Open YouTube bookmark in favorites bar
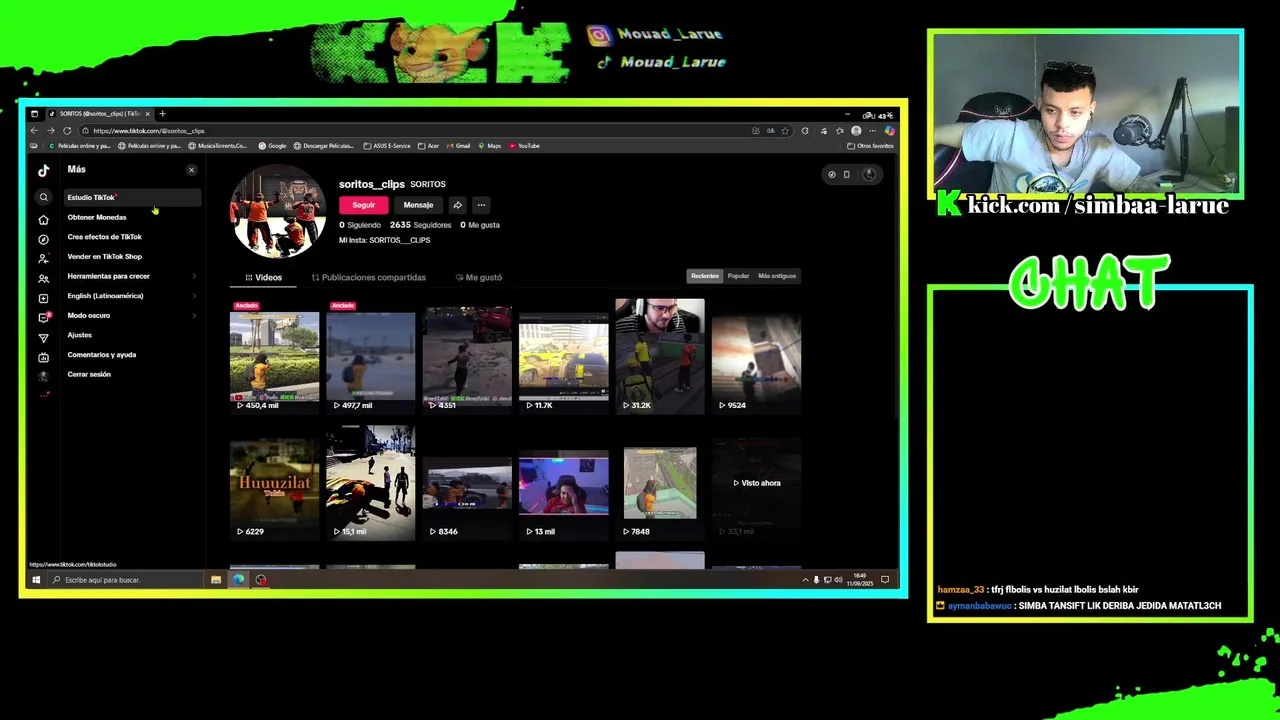The width and height of the screenshot is (1280, 720). tap(524, 146)
